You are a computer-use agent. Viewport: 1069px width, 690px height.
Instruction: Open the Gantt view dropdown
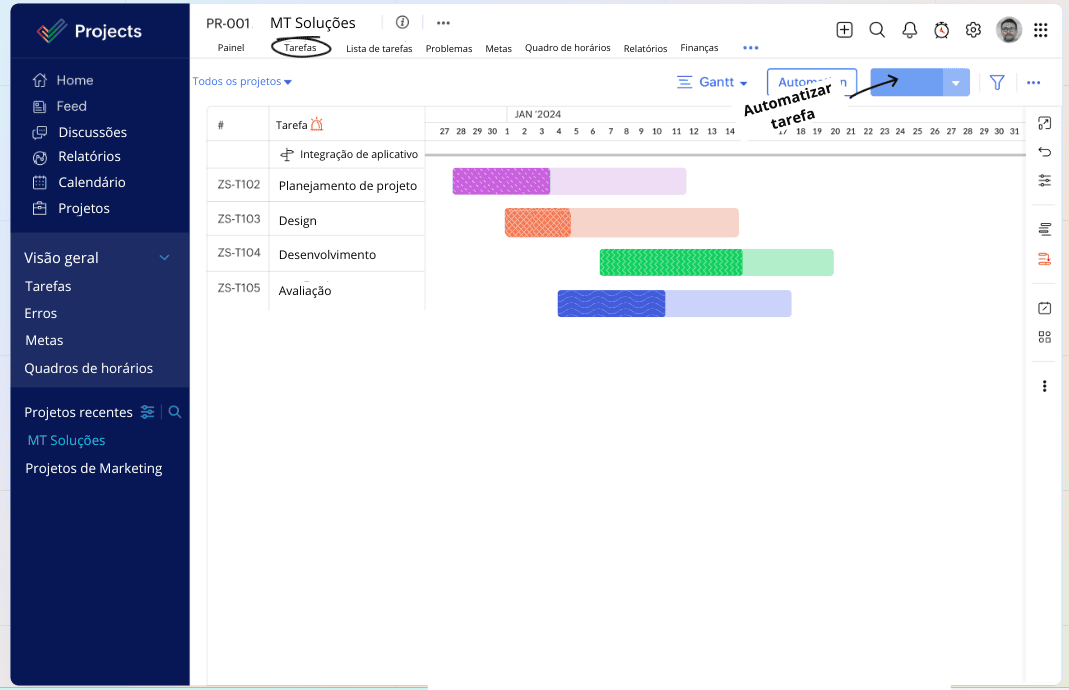click(x=712, y=82)
